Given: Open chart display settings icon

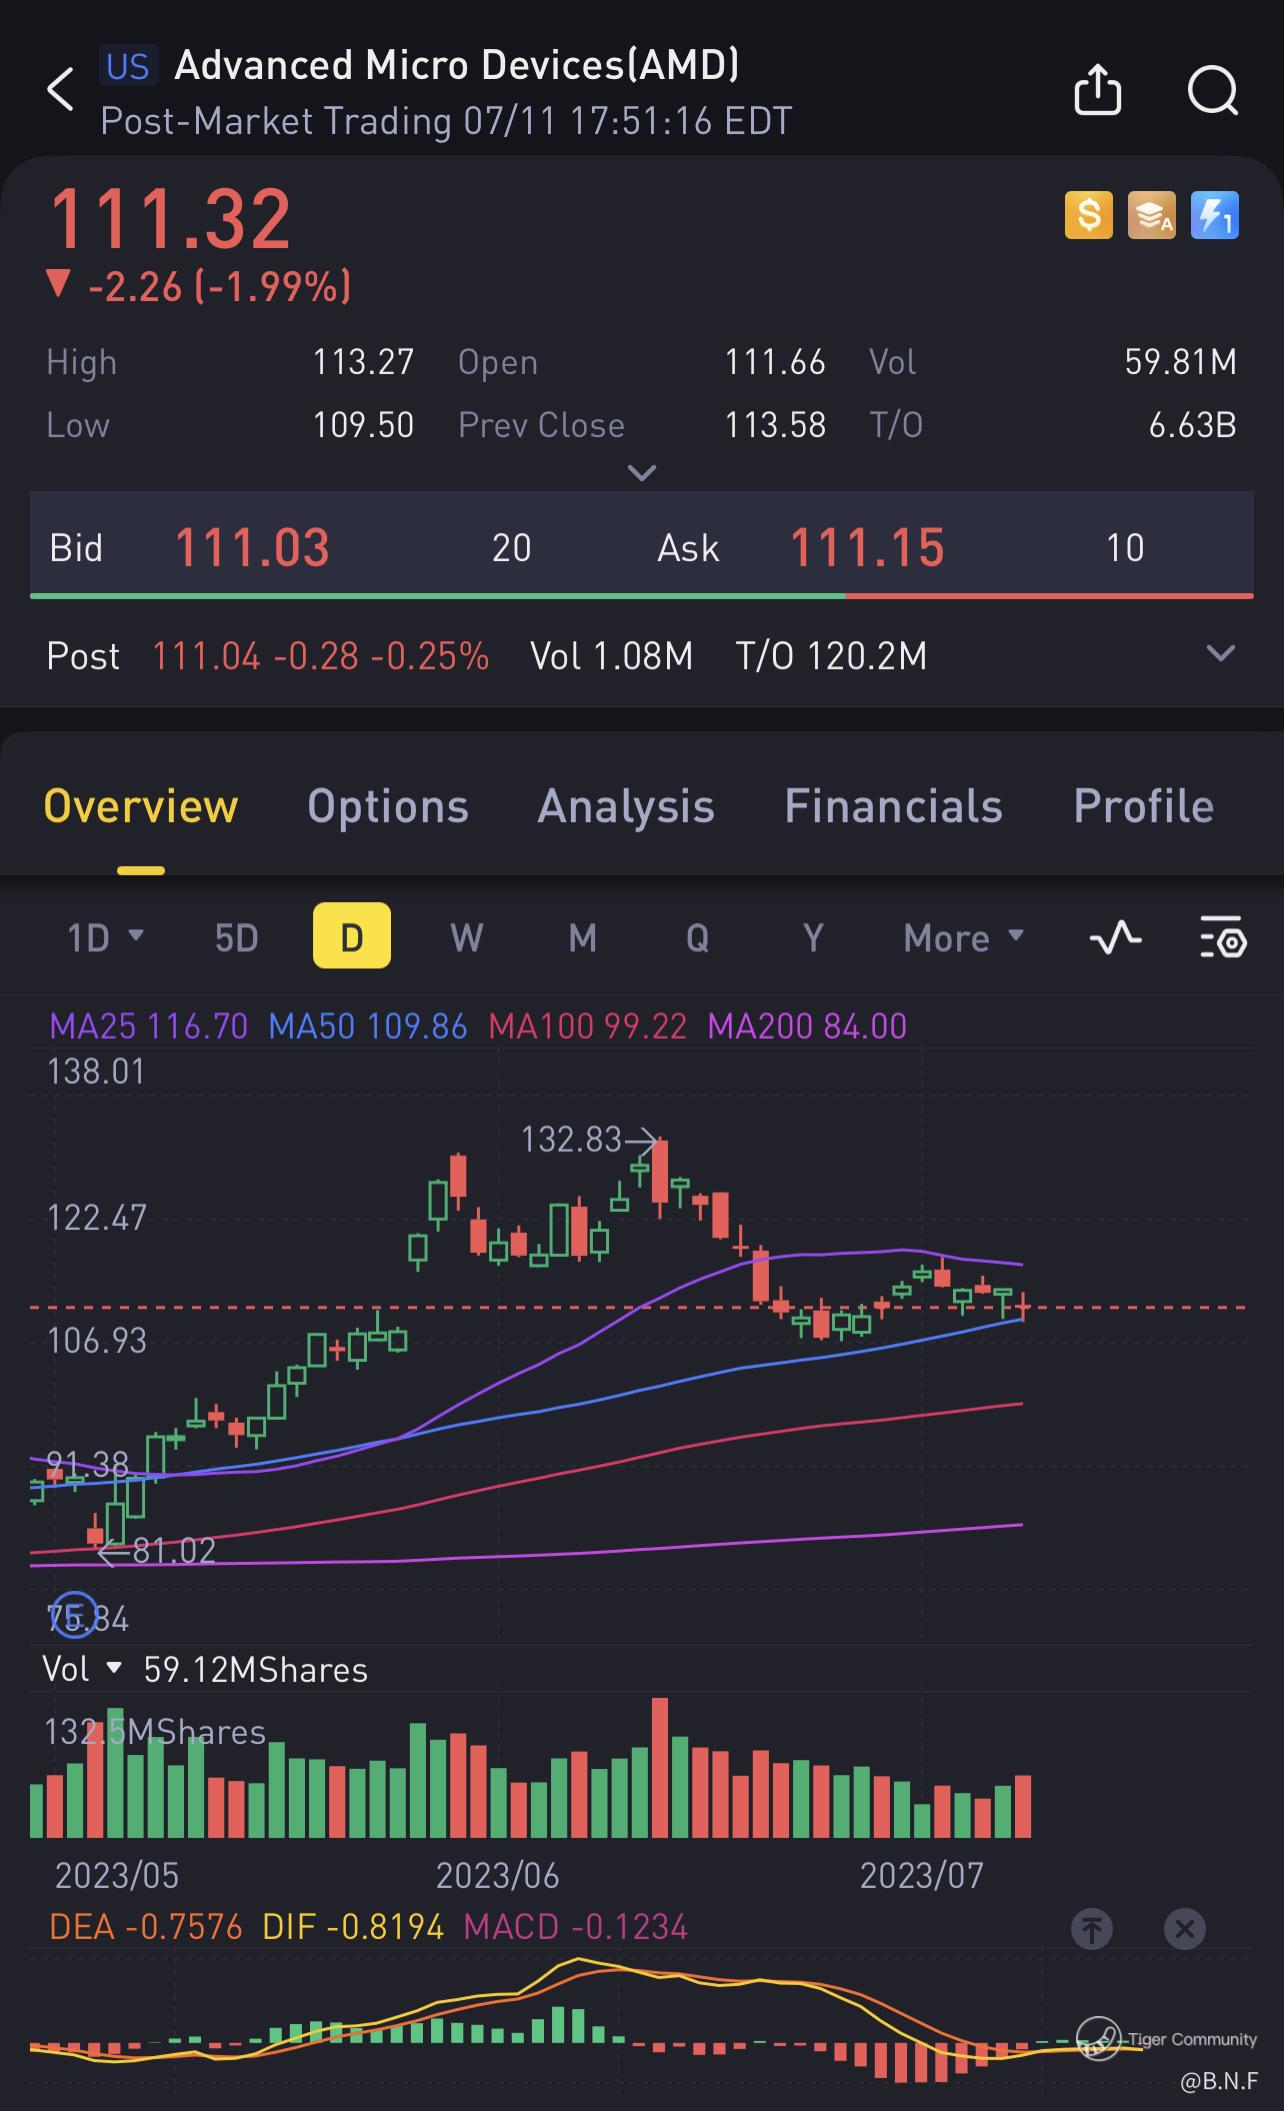Looking at the screenshot, I should pyautogui.click(x=1223, y=938).
